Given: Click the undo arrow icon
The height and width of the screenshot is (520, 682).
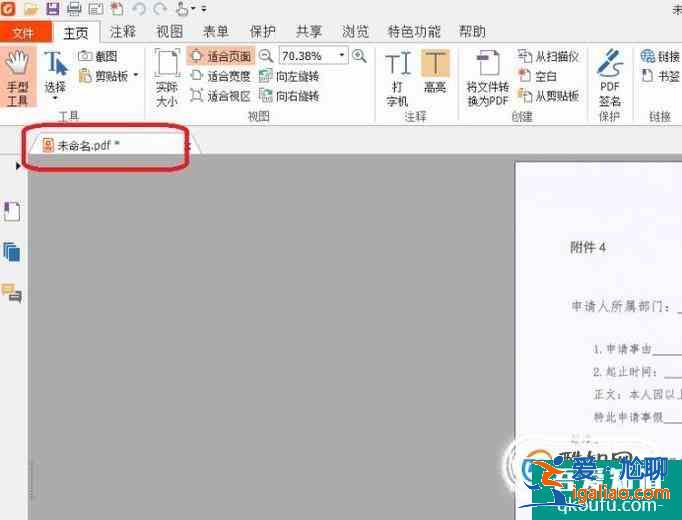Looking at the screenshot, I should pos(139,8).
